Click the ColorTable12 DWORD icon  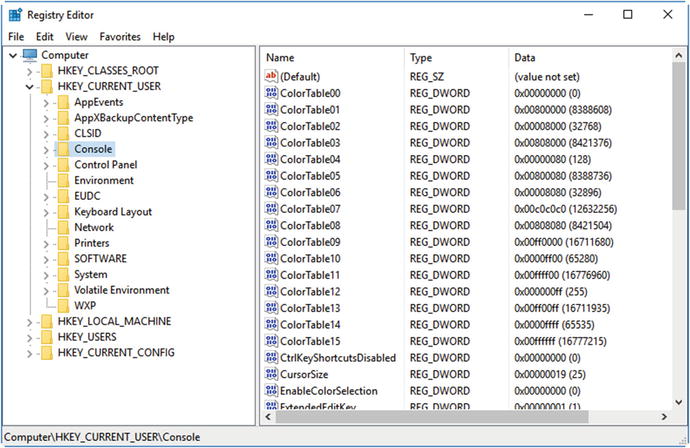tap(271, 291)
